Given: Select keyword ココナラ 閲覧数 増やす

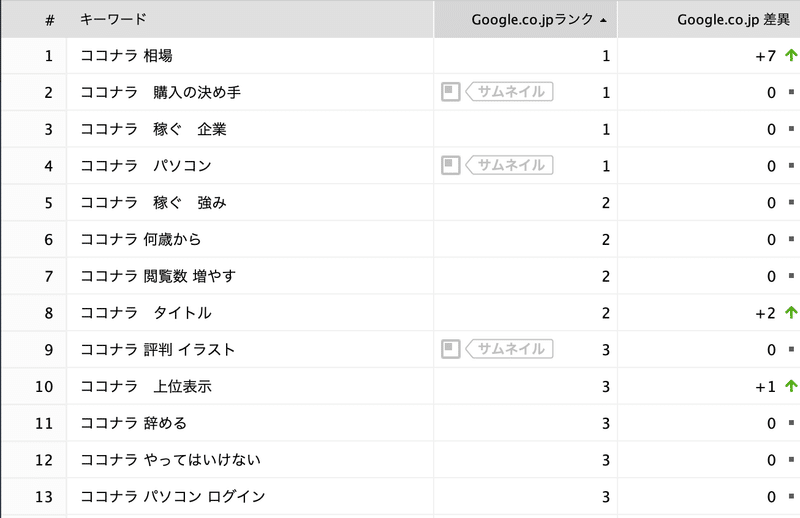Looking at the screenshot, I should coord(158,276).
